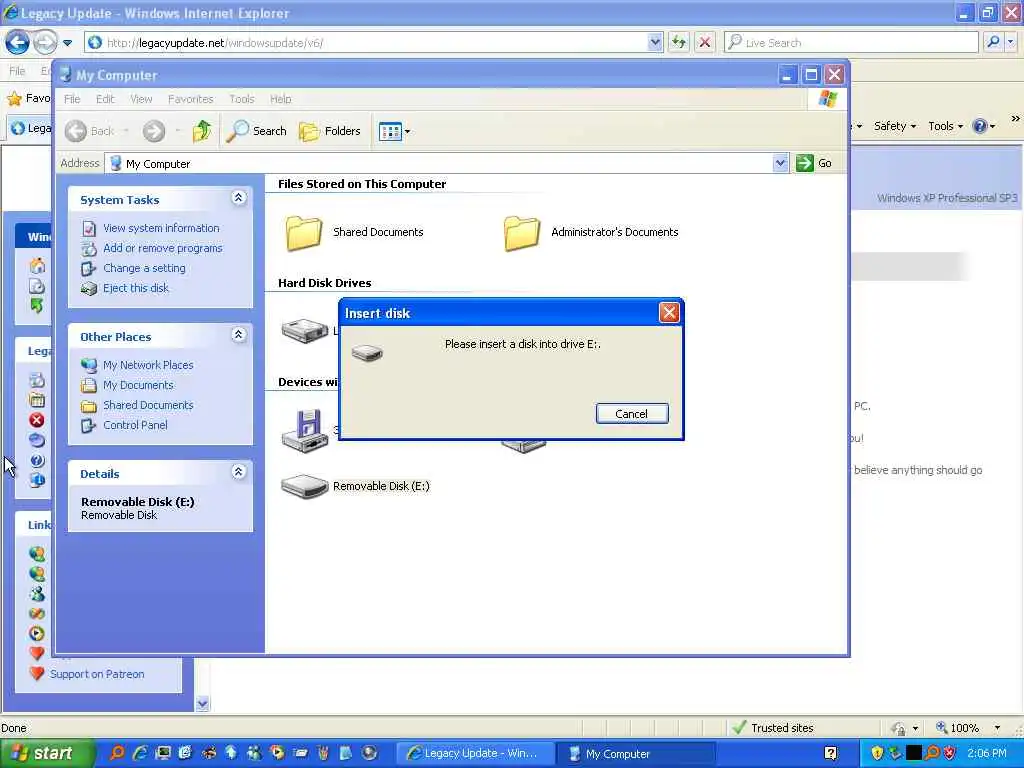This screenshot has height=768, width=1024.
Task: Click the Back button in My Computer
Action: pos(90,131)
